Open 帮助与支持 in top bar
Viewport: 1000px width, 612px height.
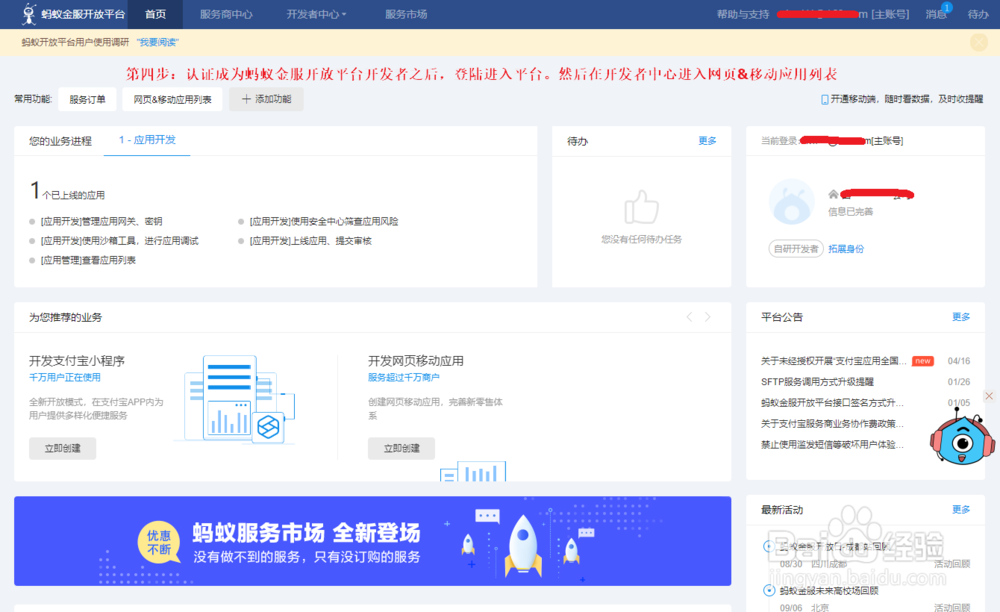click(x=743, y=14)
